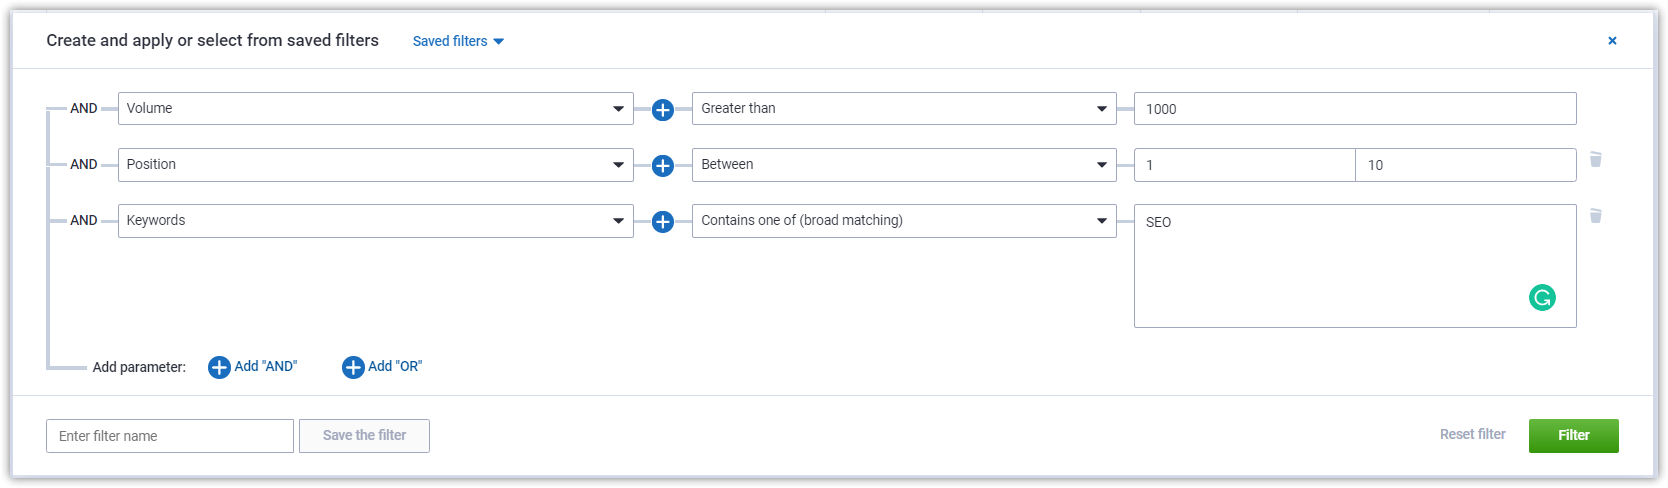Expand the Contains one of (broad matching) dropdown

[x=904, y=221]
